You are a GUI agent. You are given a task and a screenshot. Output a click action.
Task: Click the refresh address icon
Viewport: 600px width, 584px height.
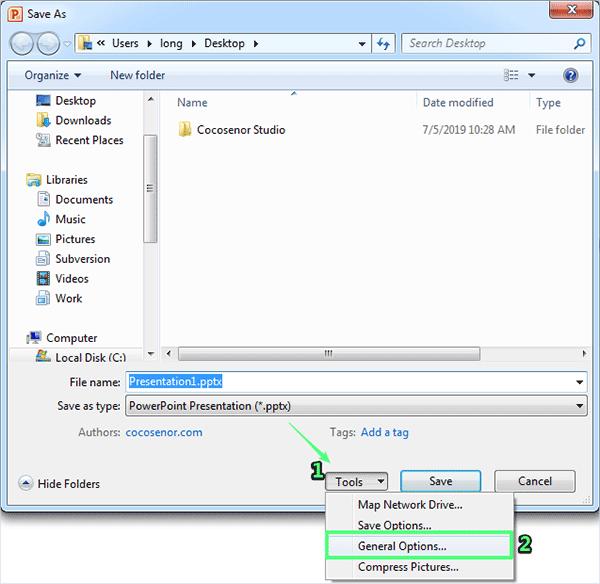[x=383, y=44]
